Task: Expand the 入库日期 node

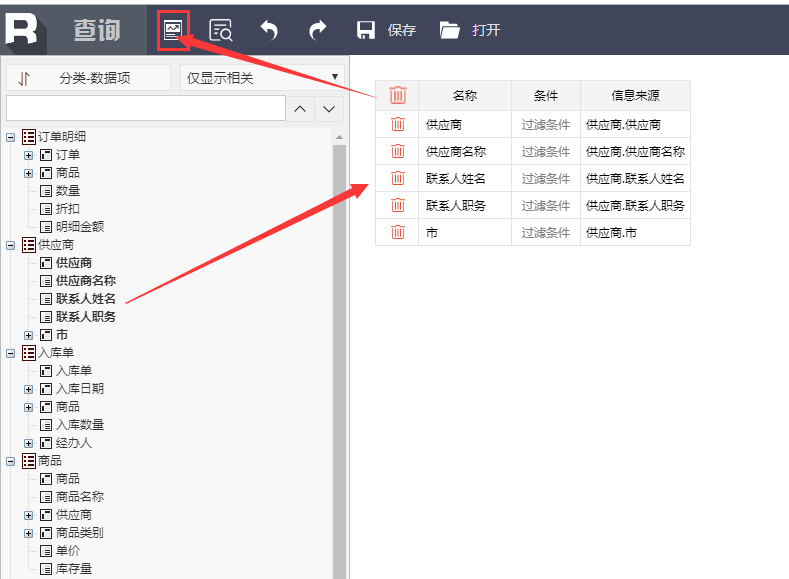Action: coord(28,389)
